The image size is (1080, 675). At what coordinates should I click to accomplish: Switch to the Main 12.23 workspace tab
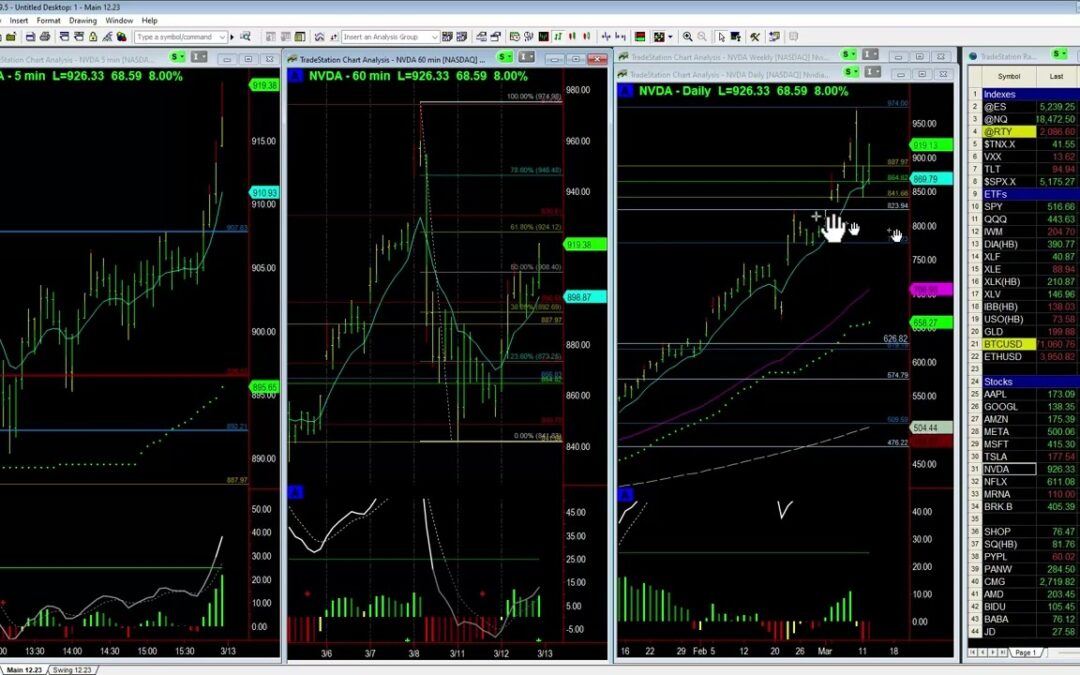pos(24,669)
